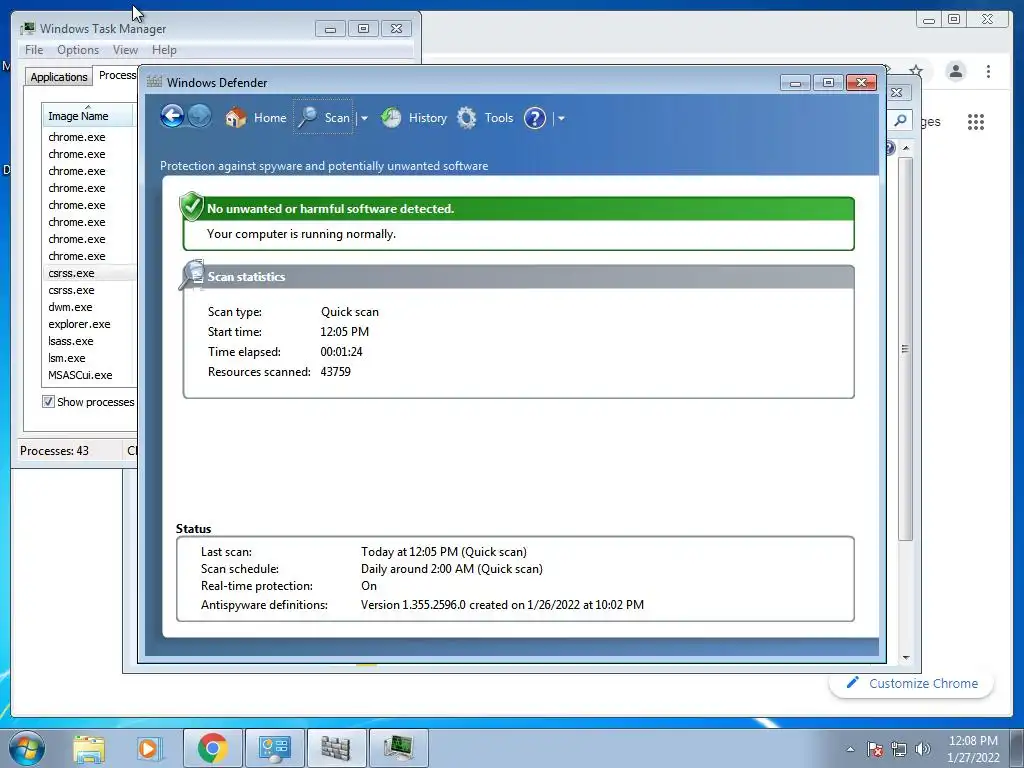
Task: Switch to the Processes tab
Action: (116, 75)
